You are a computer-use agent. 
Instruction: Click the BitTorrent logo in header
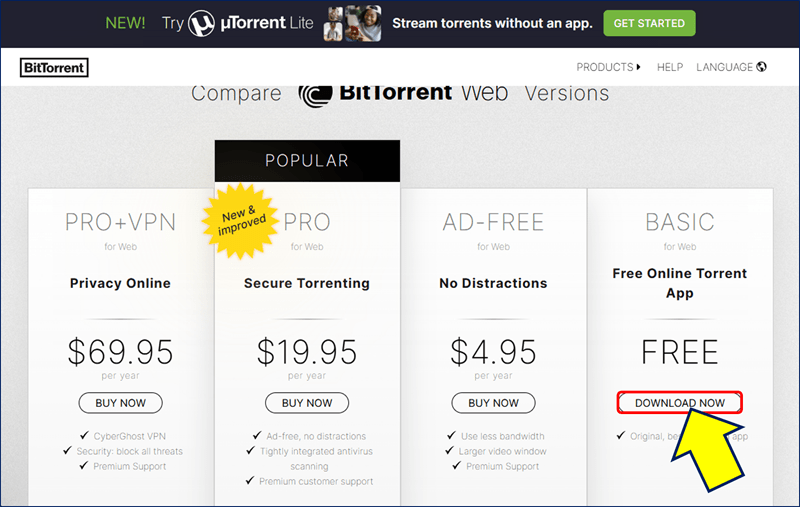[54, 67]
